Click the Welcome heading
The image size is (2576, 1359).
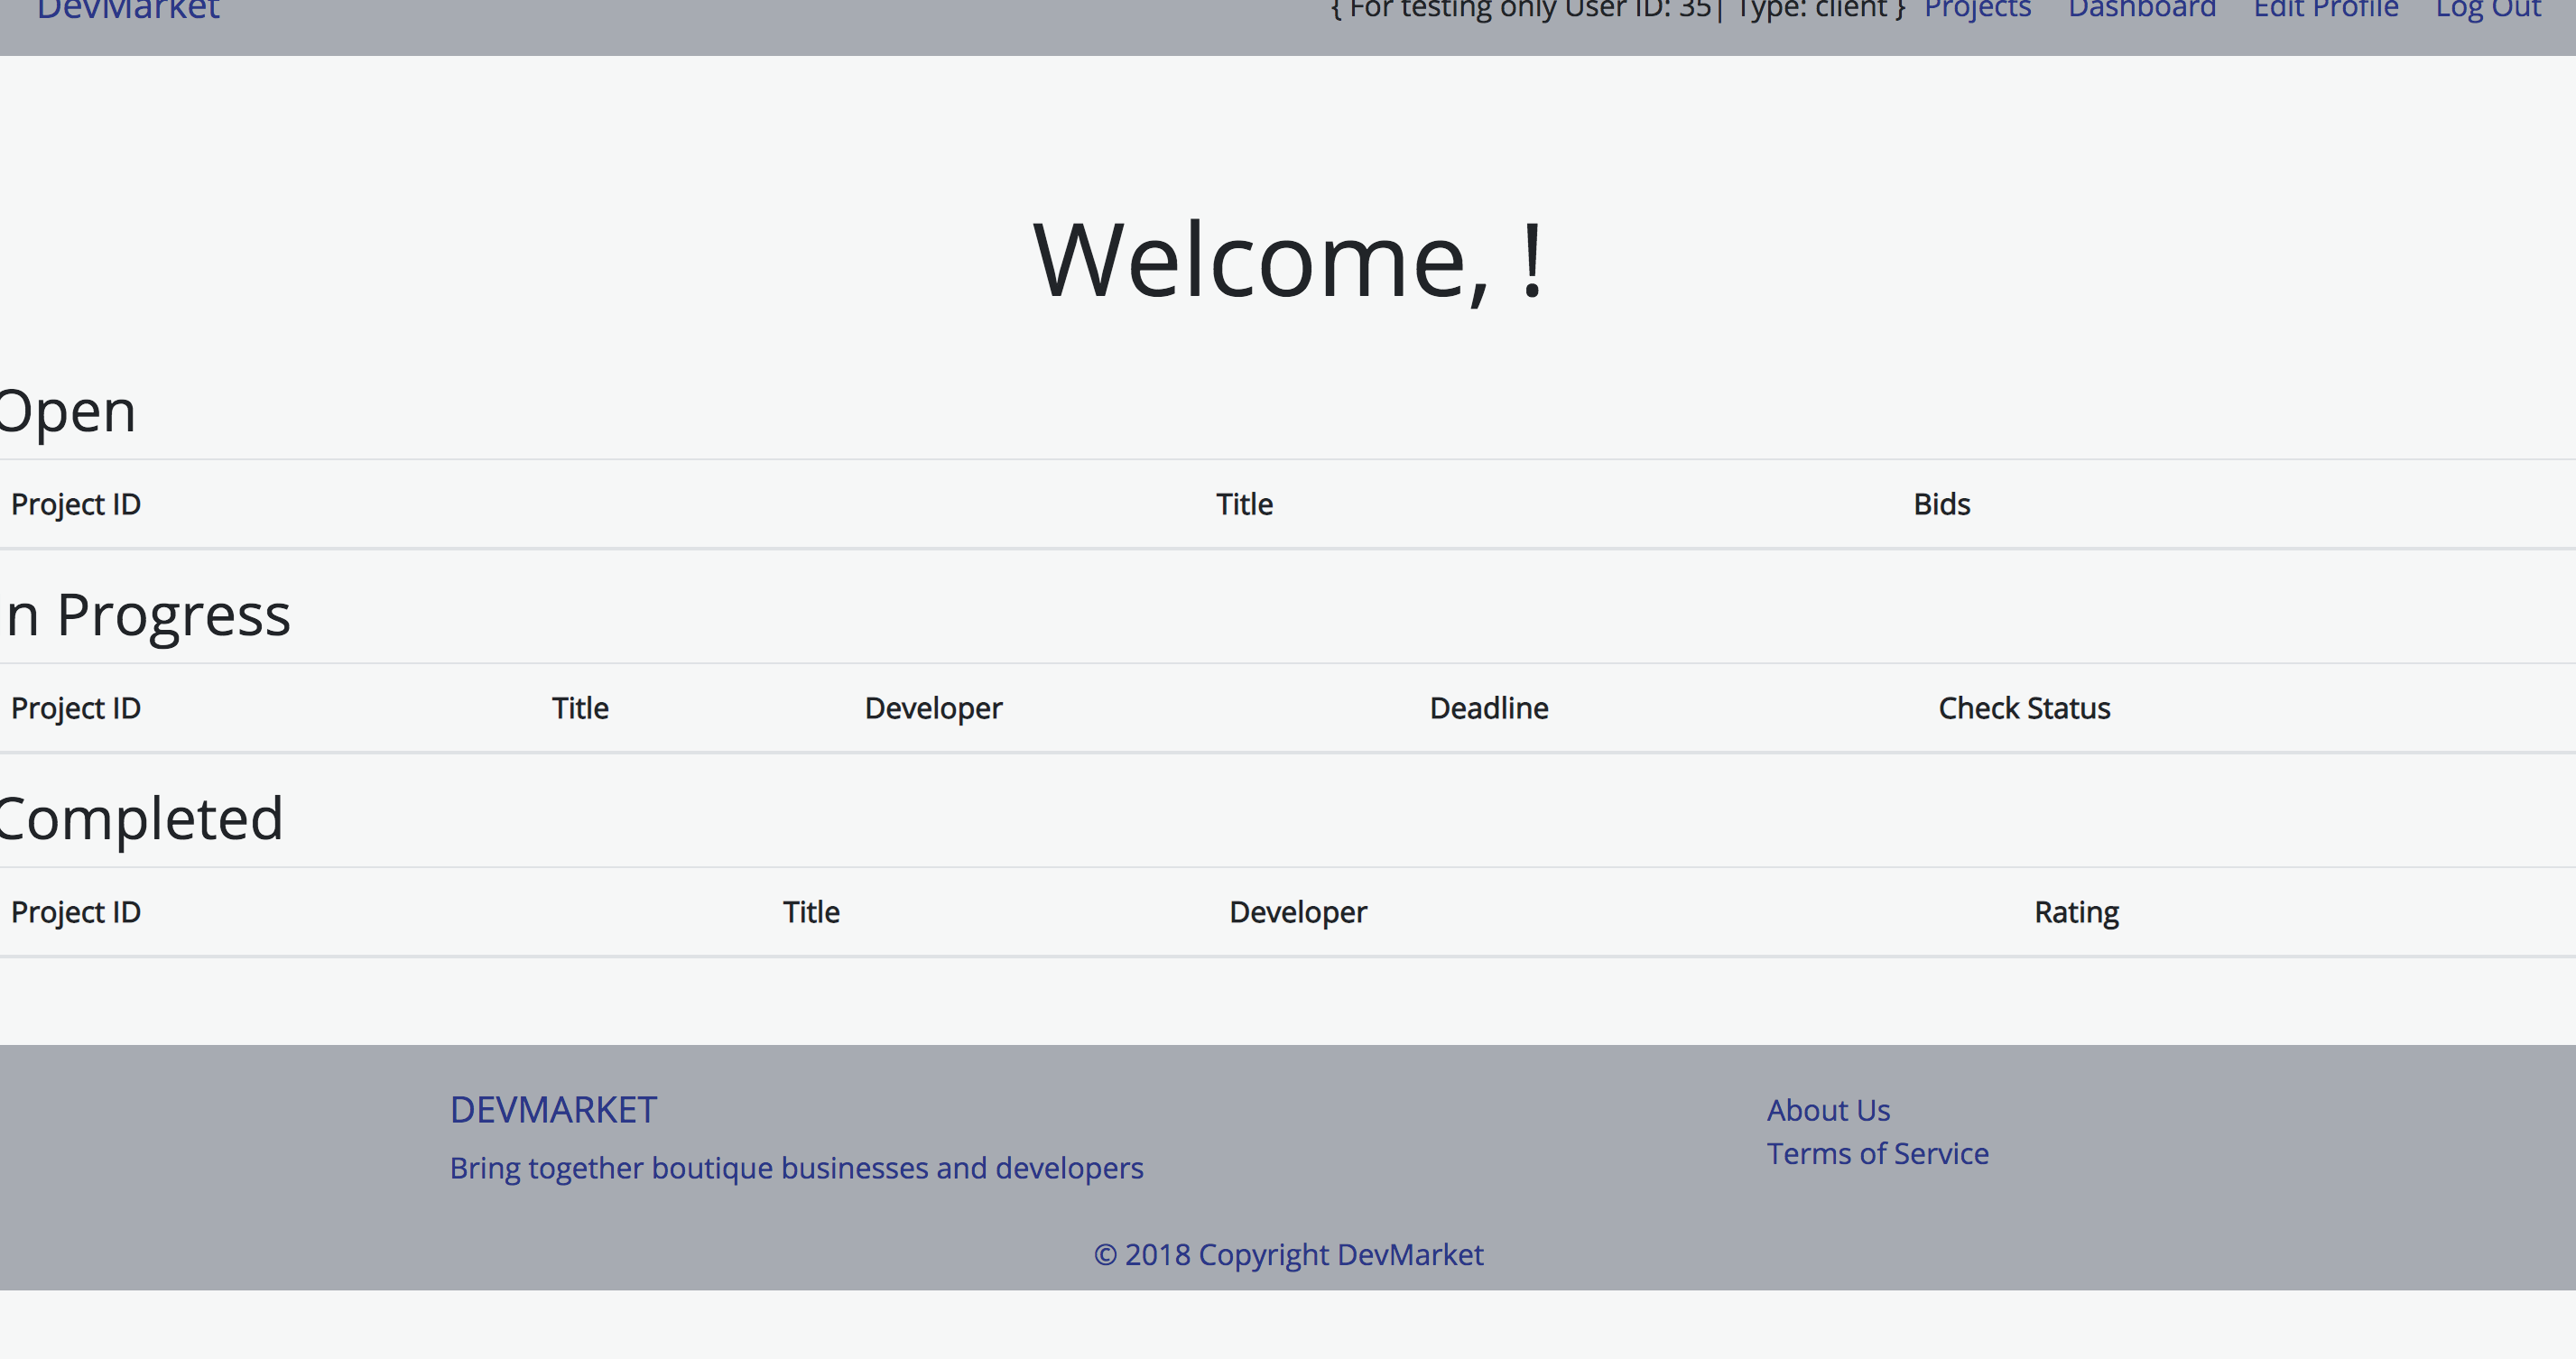click(x=1288, y=262)
